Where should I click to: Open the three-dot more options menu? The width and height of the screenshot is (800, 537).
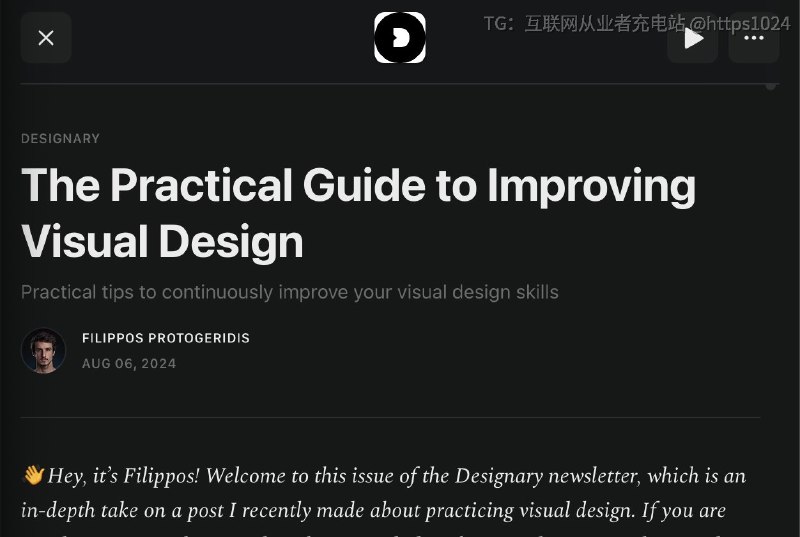point(754,38)
